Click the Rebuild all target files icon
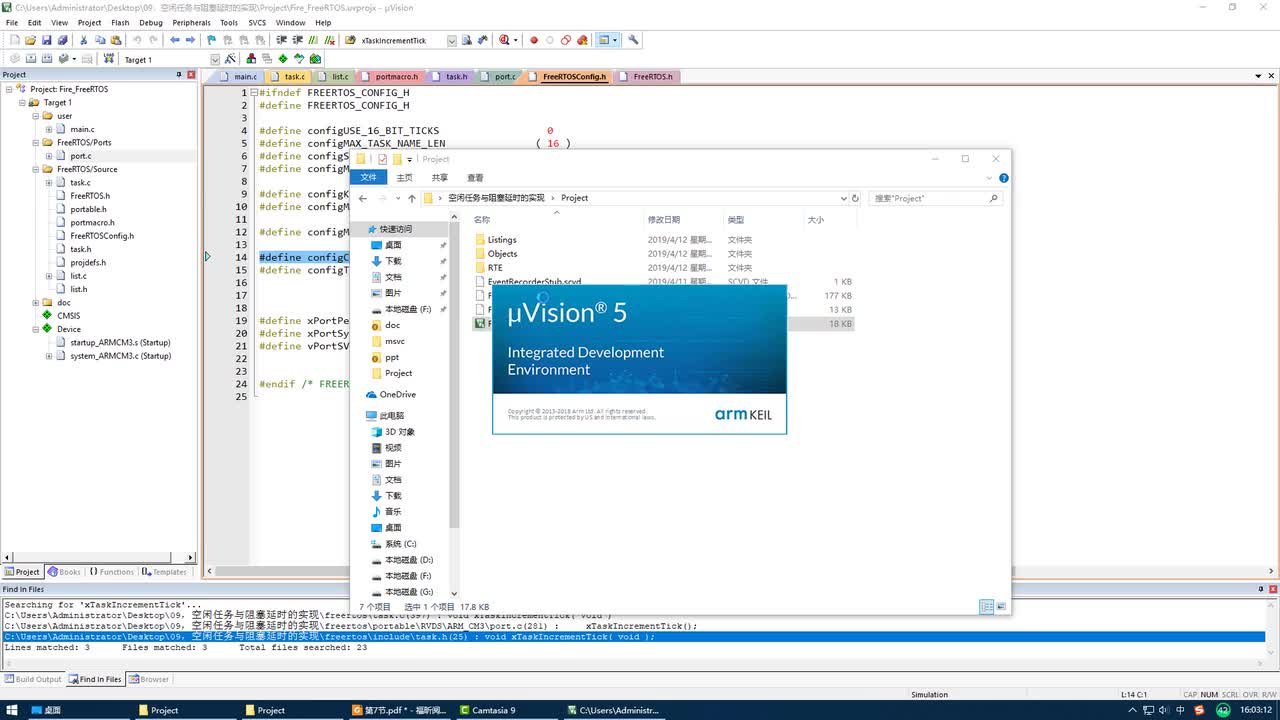This screenshot has width=1280, height=720. (47, 59)
